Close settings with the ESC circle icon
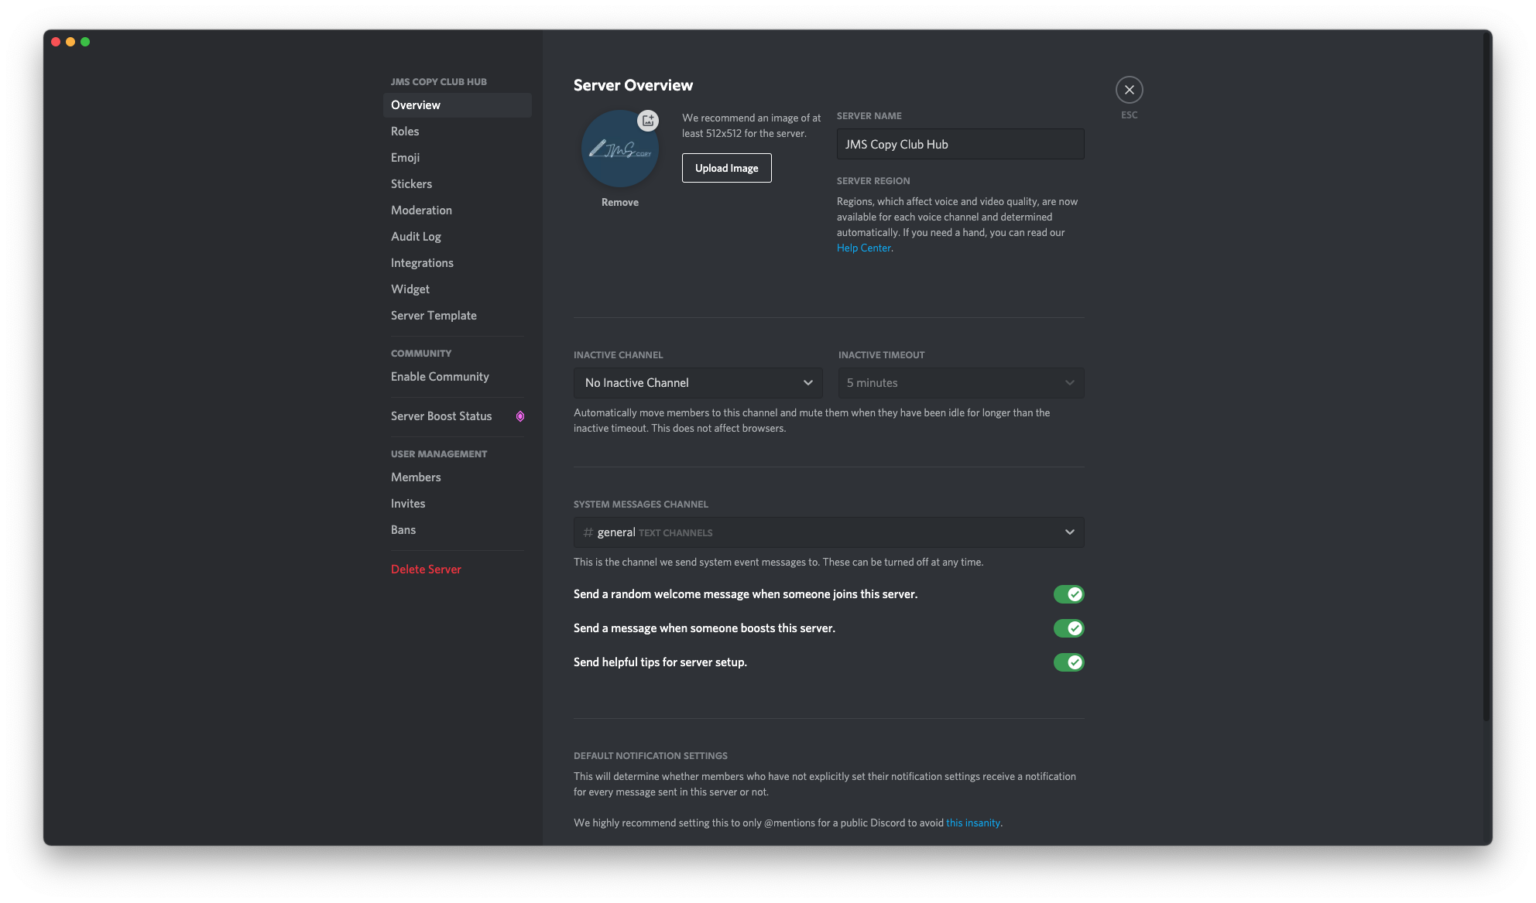The height and width of the screenshot is (903, 1536). point(1129,89)
